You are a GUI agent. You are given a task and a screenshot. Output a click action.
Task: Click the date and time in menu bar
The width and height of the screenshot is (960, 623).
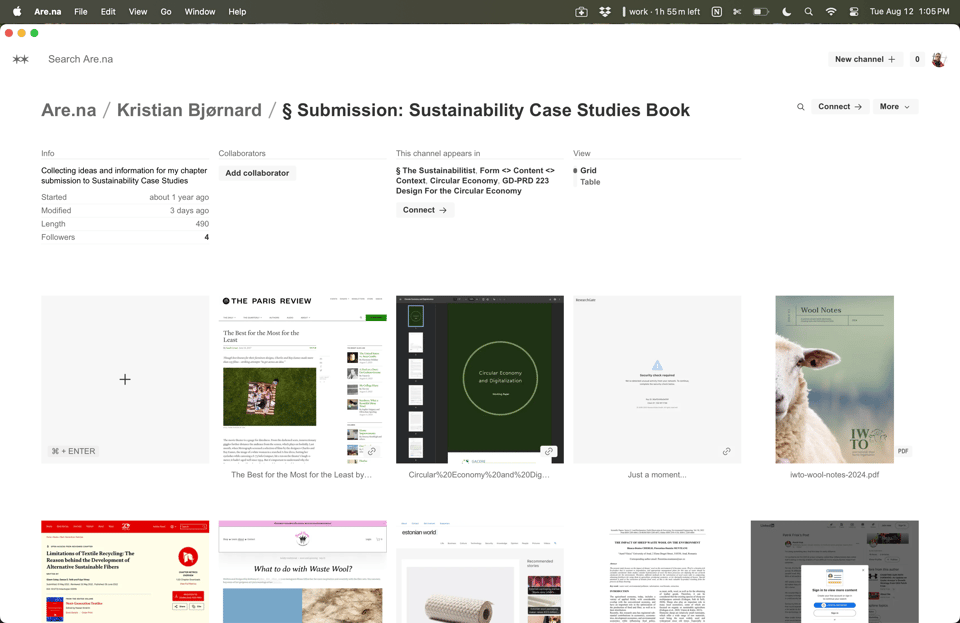tap(909, 12)
